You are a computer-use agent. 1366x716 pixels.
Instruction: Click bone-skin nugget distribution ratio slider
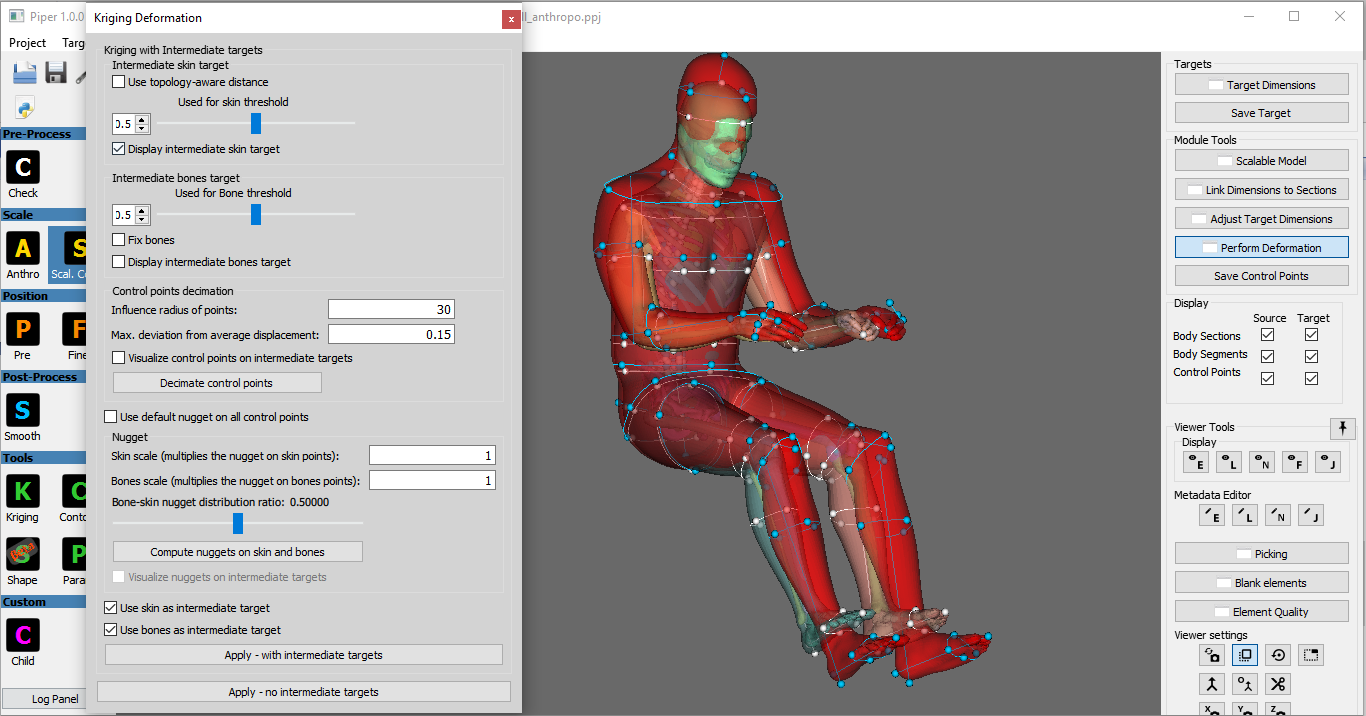[238, 523]
